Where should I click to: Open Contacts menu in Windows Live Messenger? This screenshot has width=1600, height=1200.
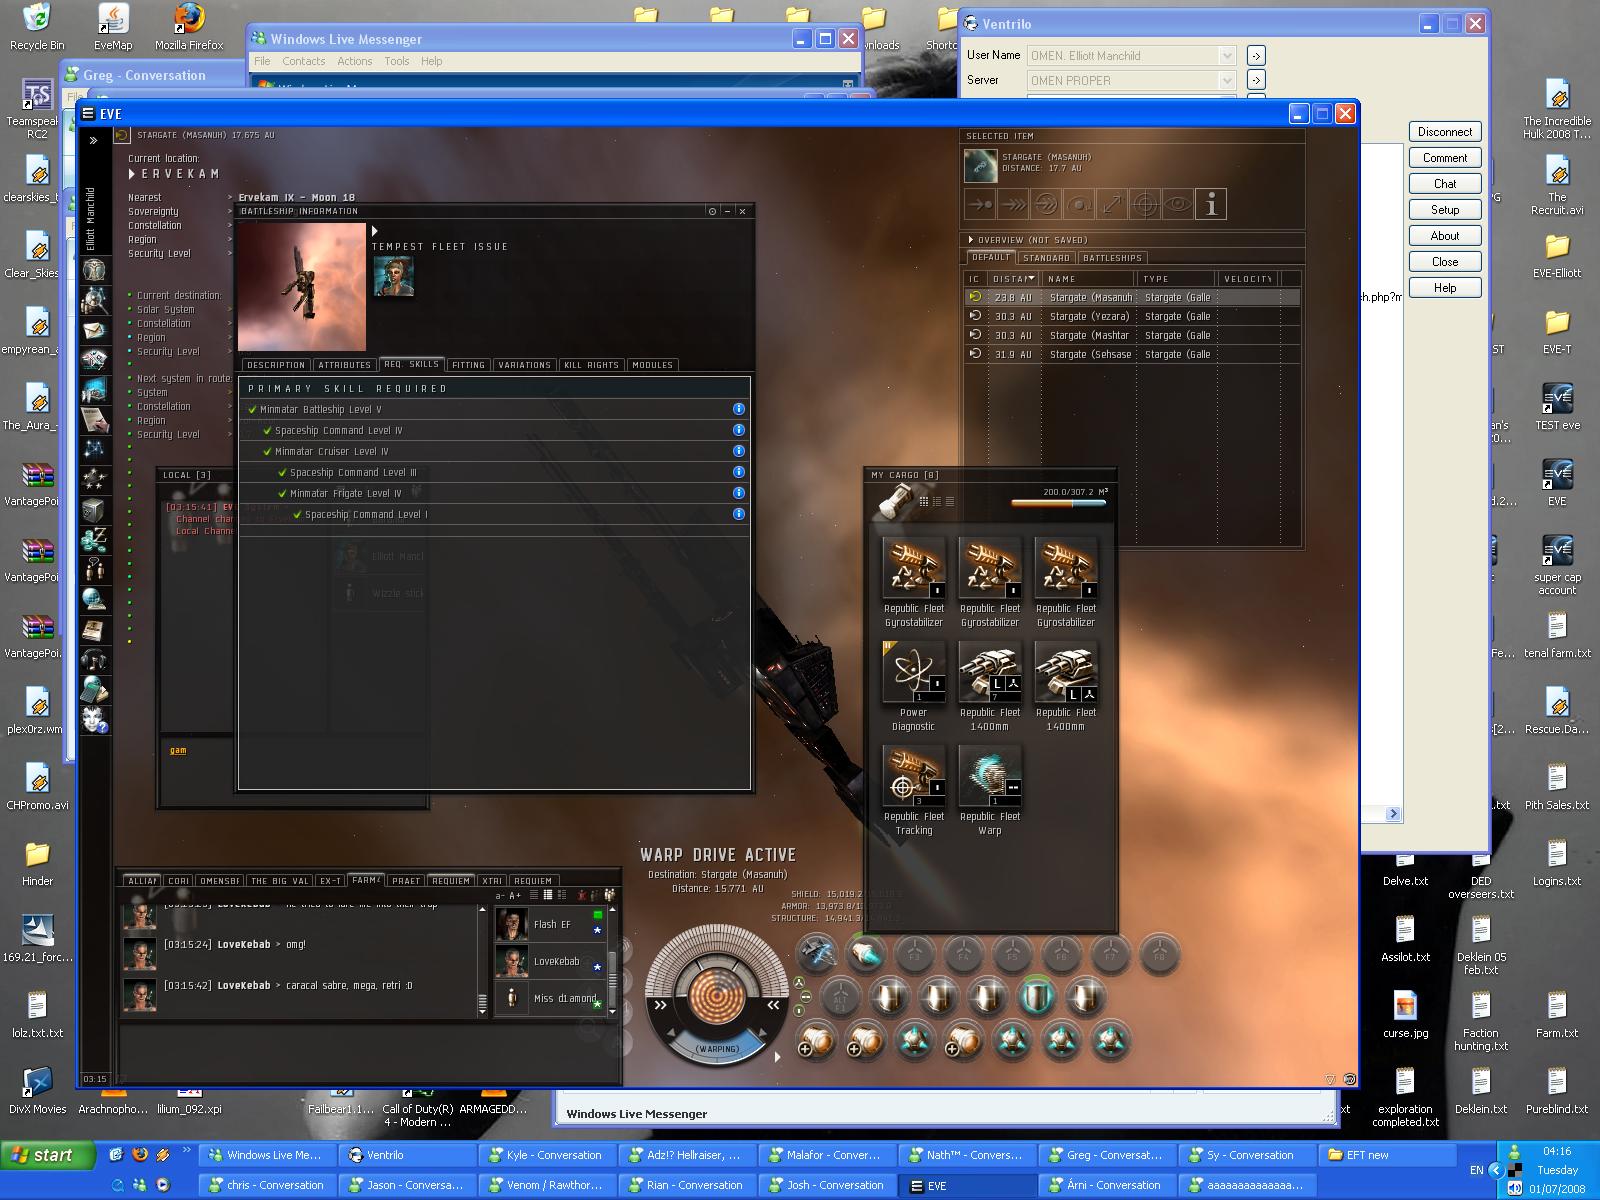coord(303,61)
